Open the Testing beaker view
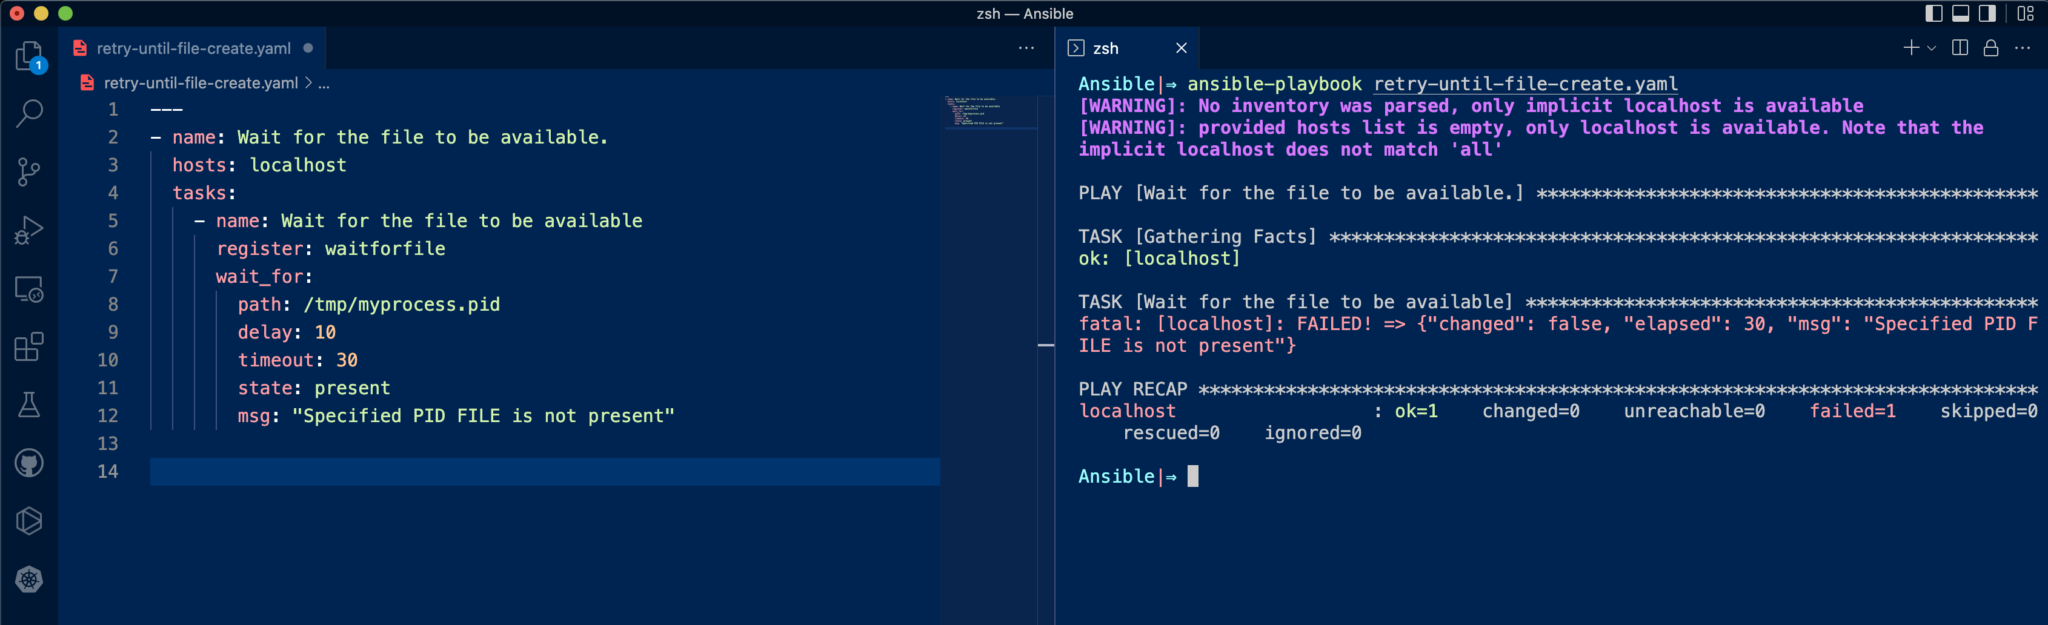Image resolution: width=2048 pixels, height=625 pixels. point(29,405)
